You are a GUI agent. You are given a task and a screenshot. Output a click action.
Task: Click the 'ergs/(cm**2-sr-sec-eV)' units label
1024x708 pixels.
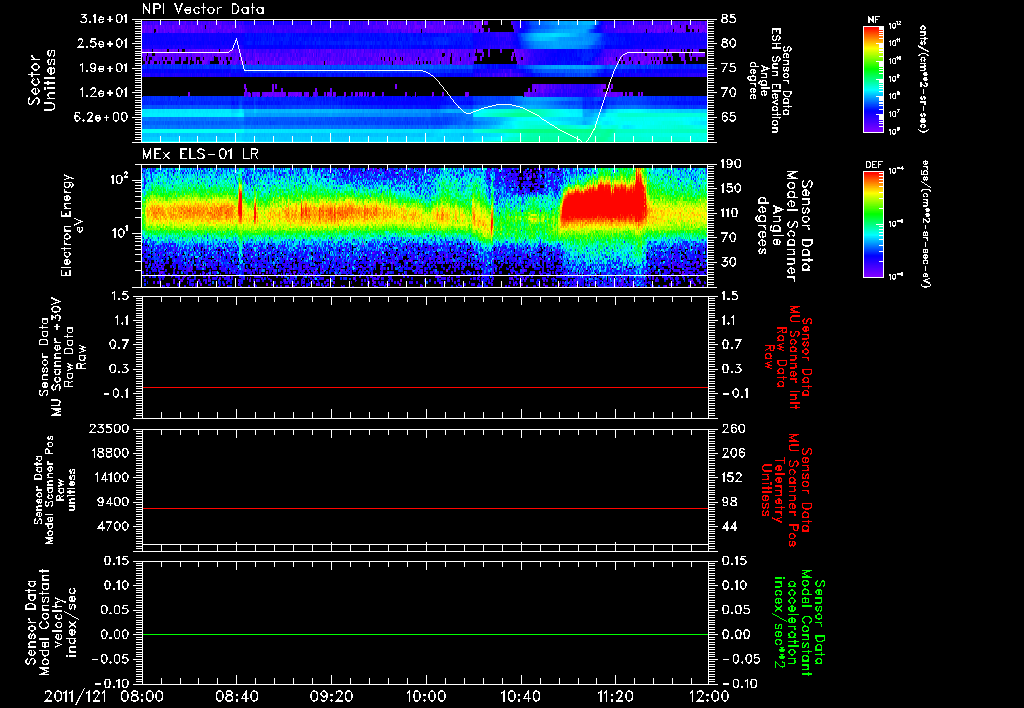coord(925,223)
